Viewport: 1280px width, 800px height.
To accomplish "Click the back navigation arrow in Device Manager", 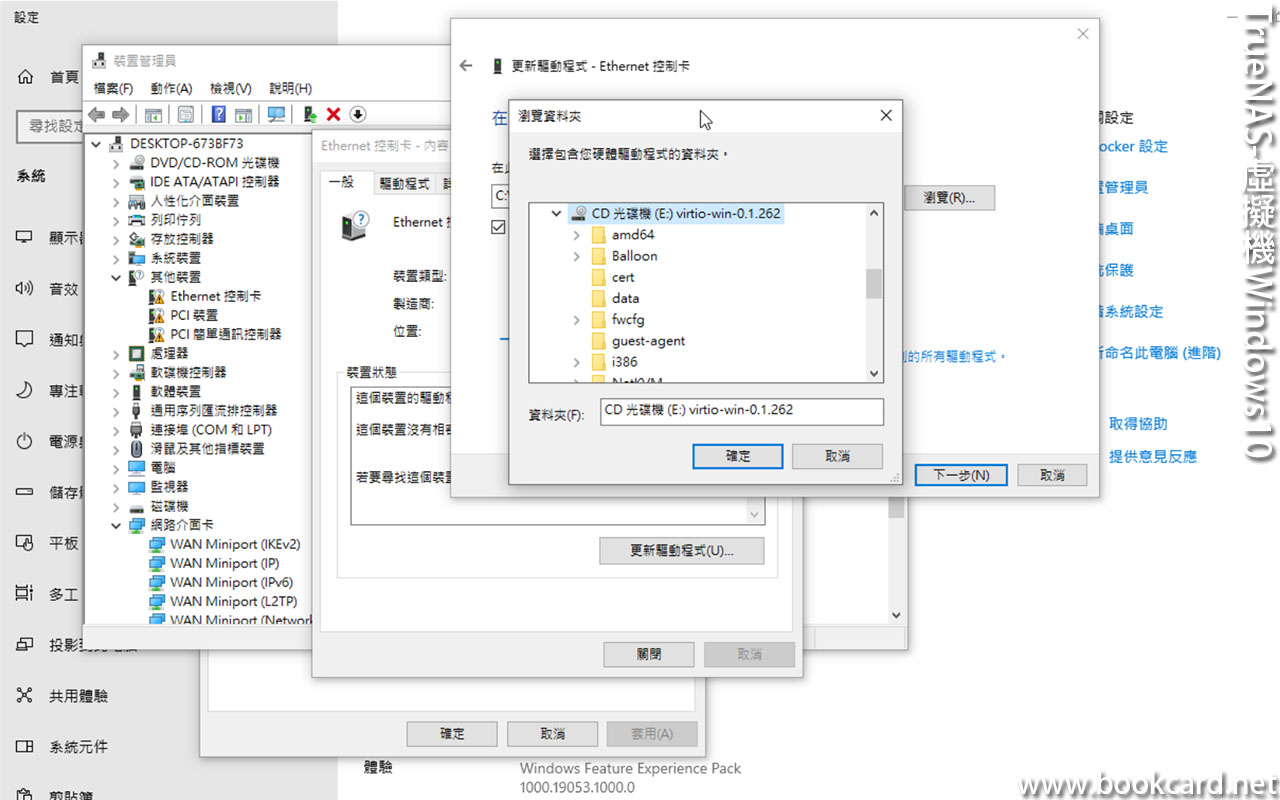I will coord(96,114).
